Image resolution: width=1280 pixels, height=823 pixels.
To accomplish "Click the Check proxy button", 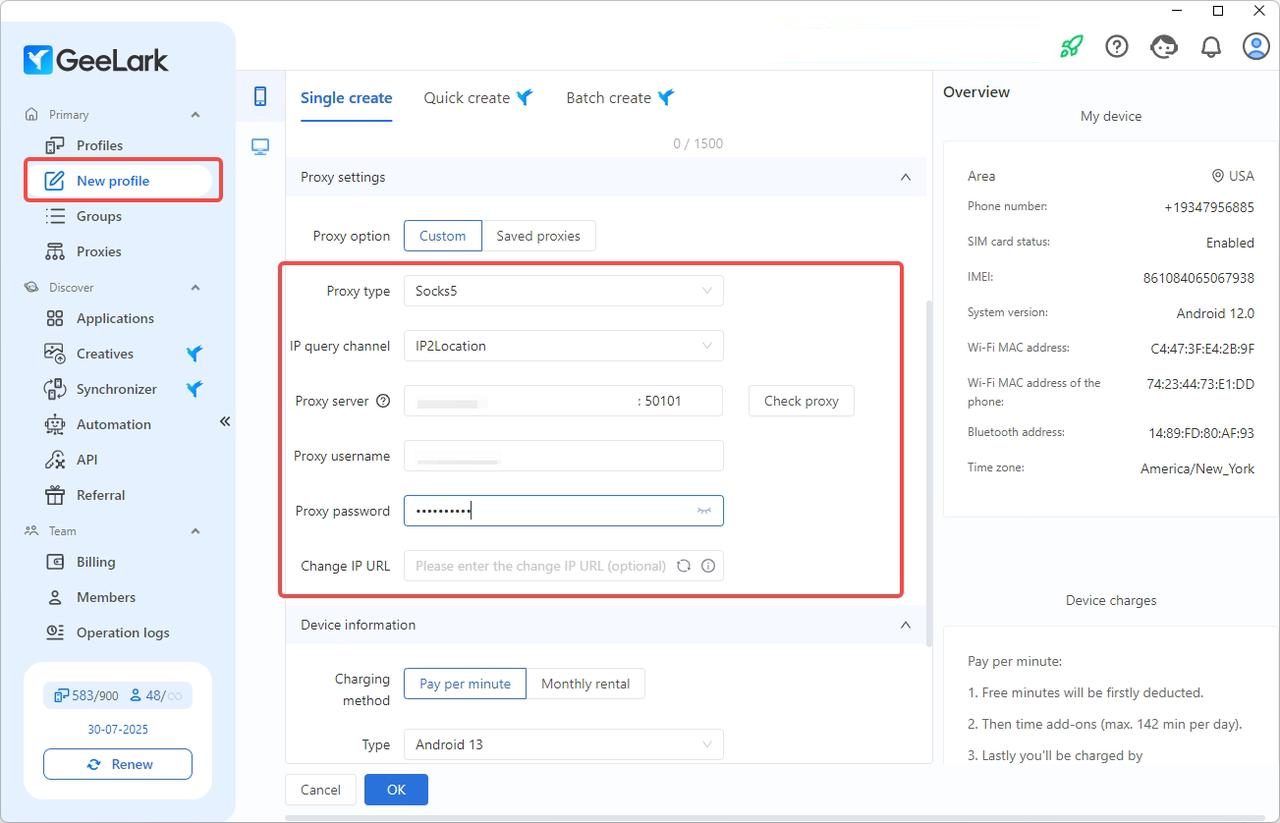I will point(801,401).
